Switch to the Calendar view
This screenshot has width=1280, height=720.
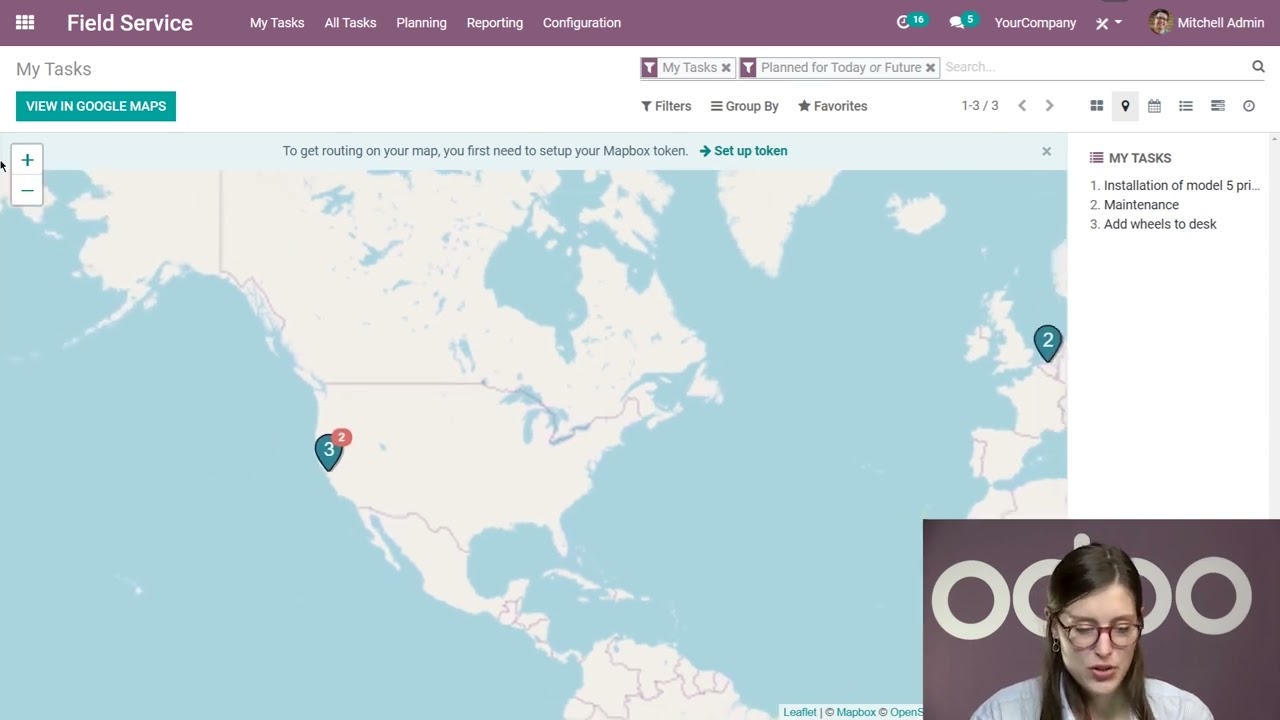tap(1154, 106)
